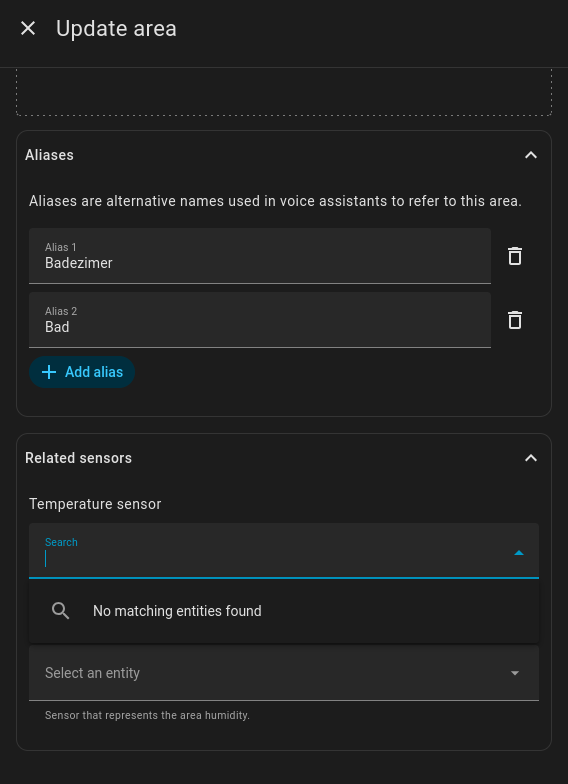Click the Aliases section heading

tap(50, 155)
